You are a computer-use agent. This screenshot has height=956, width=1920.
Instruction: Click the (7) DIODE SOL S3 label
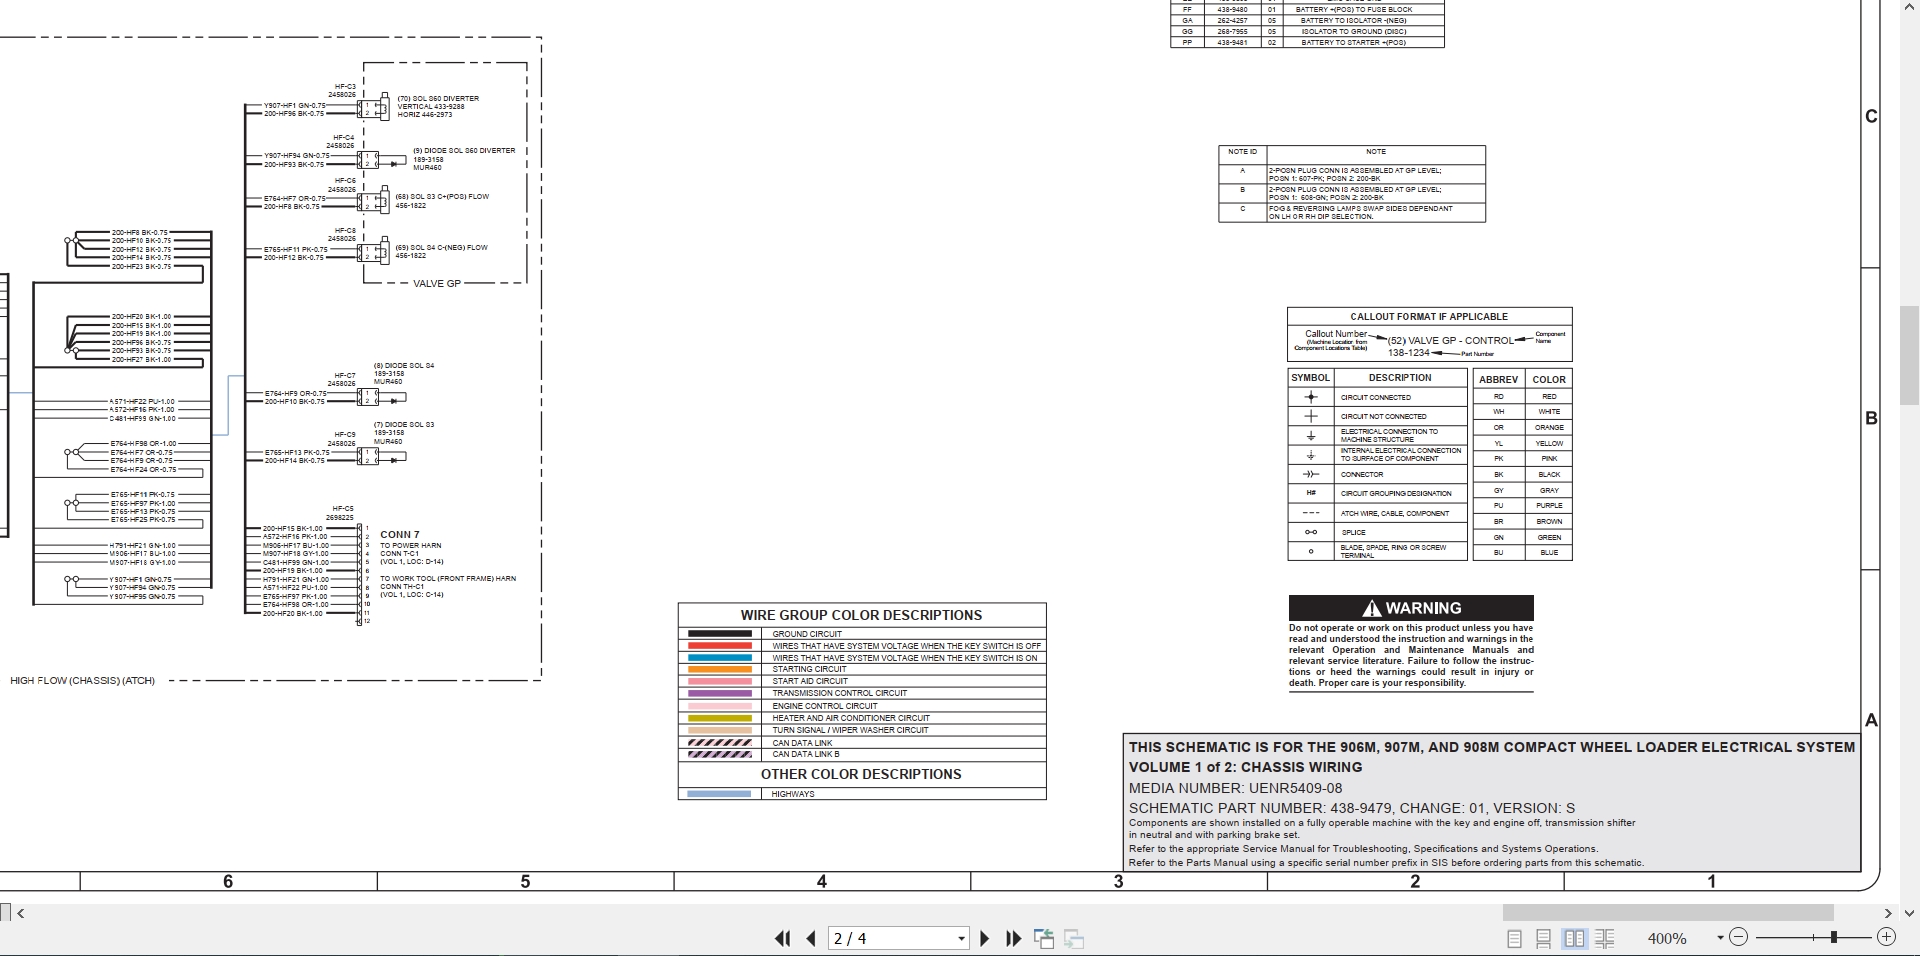coord(404,425)
